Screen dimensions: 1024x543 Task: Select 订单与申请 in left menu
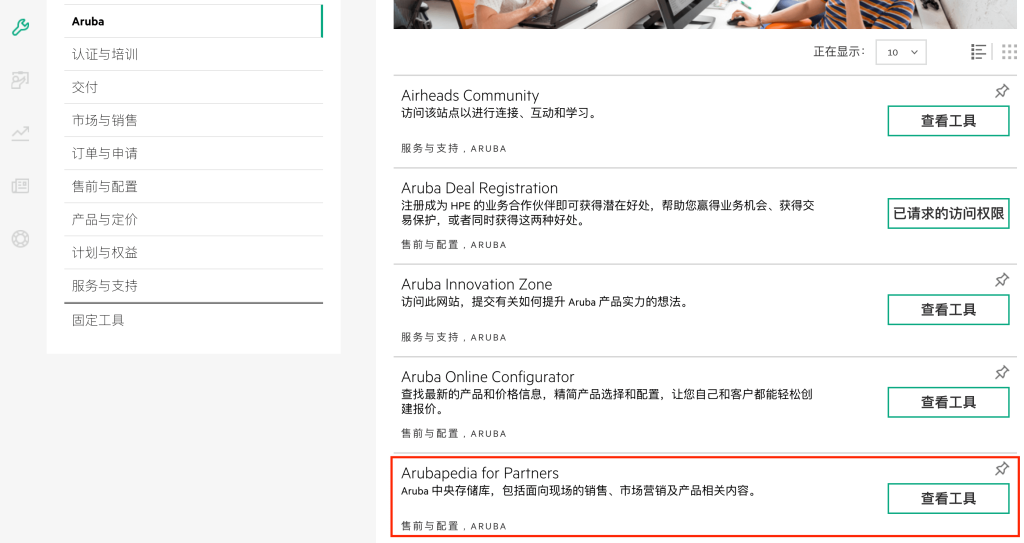click(x=193, y=154)
